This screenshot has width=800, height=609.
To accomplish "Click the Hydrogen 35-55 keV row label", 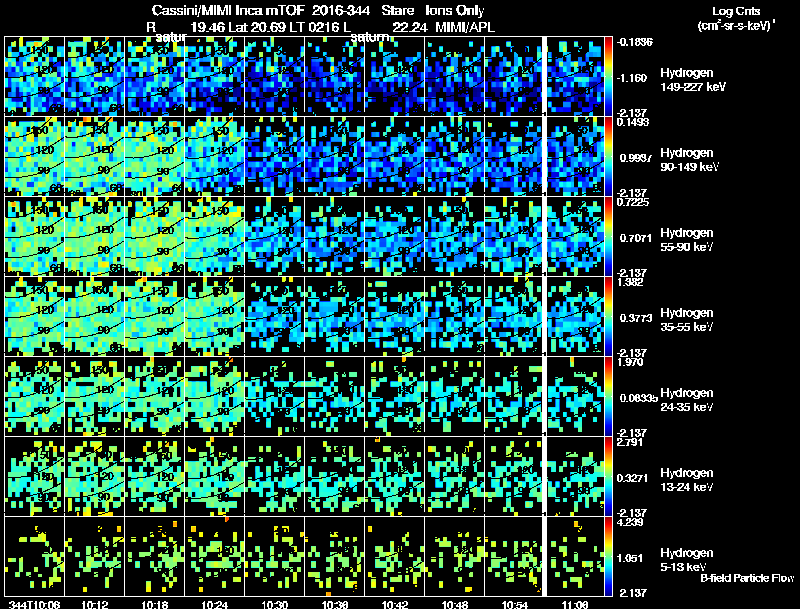I will [687, 320].
